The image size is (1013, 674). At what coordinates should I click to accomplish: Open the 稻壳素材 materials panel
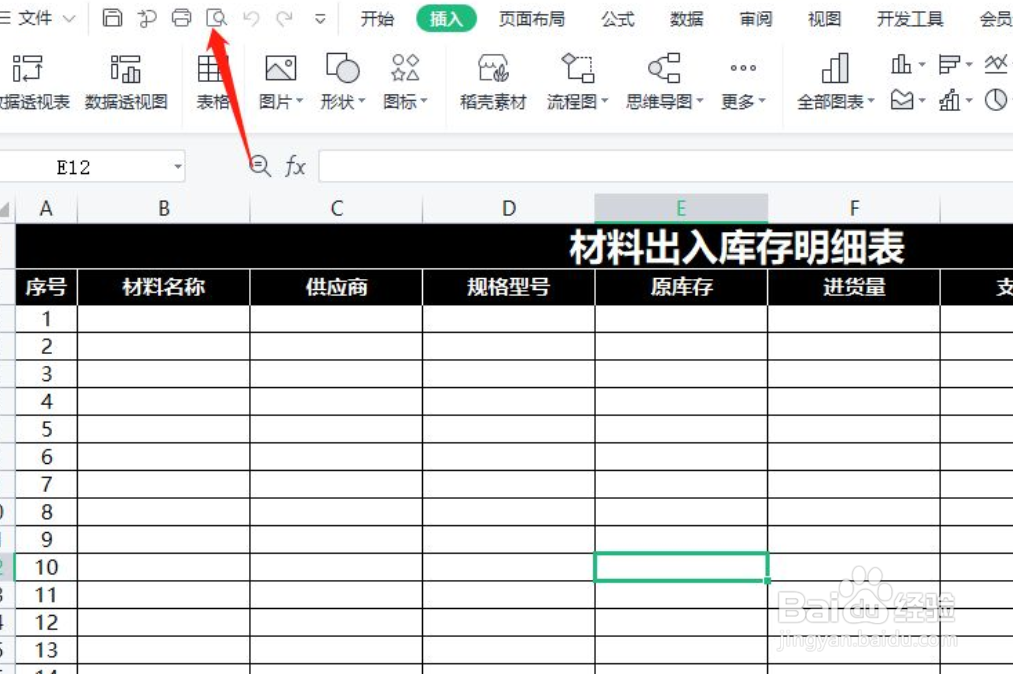click(491, 80)
